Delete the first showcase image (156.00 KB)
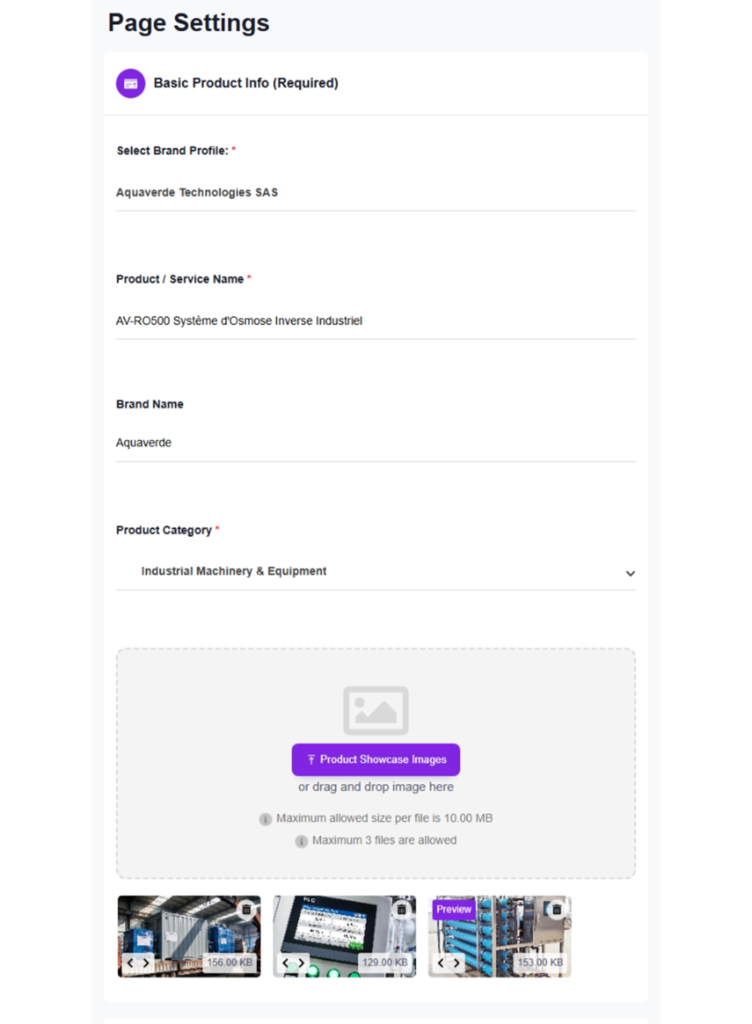 click(246, 910)
